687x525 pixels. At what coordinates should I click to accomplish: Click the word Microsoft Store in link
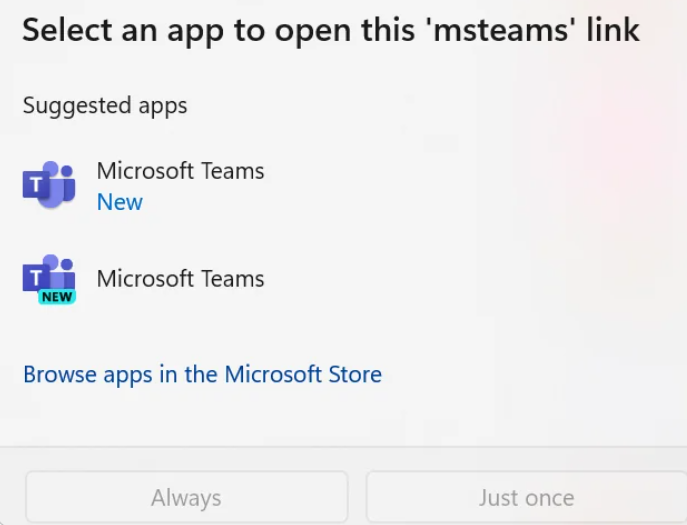[303, 374]
